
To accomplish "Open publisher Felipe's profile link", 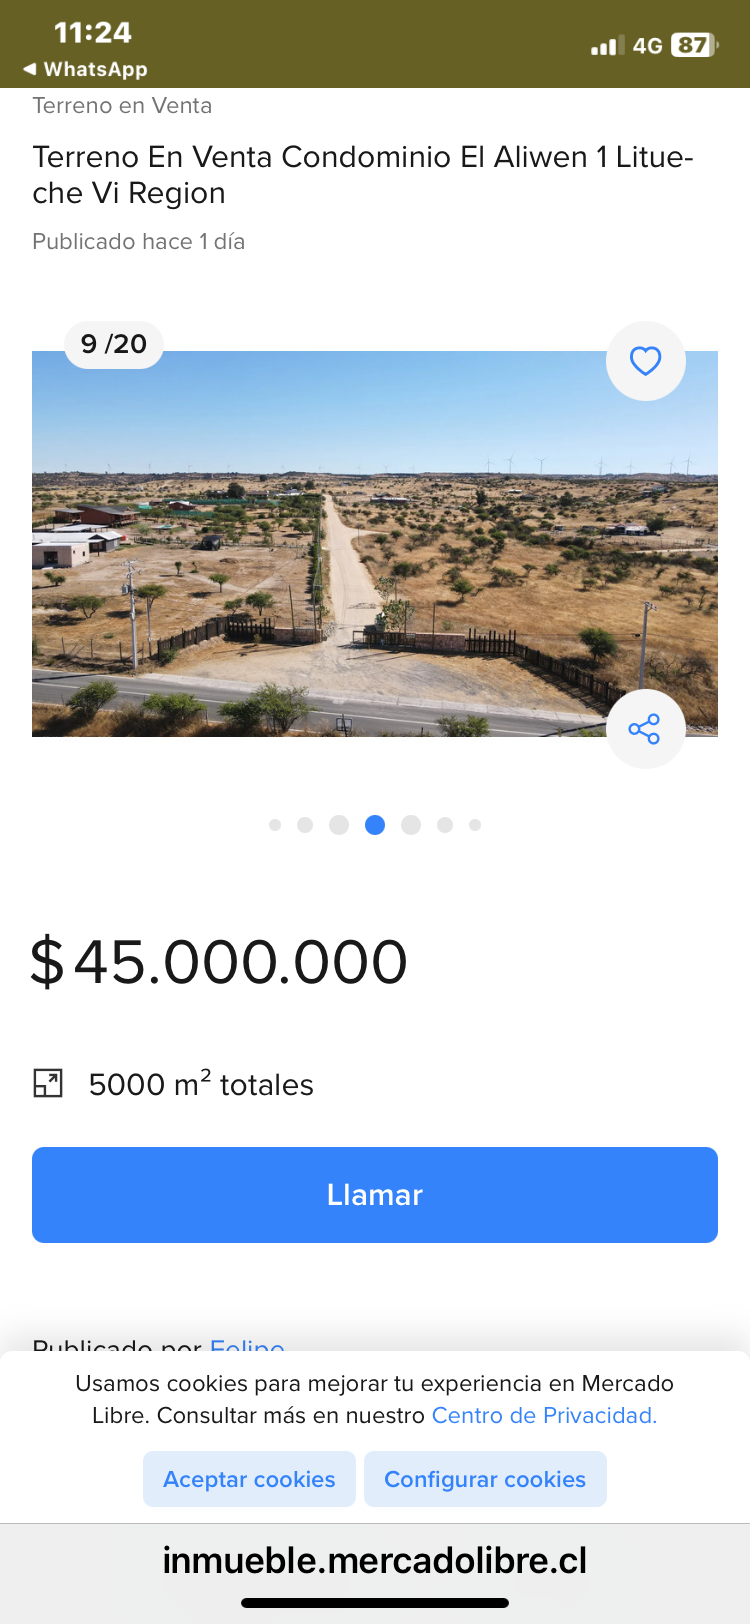I will [x=247, y=1345].
